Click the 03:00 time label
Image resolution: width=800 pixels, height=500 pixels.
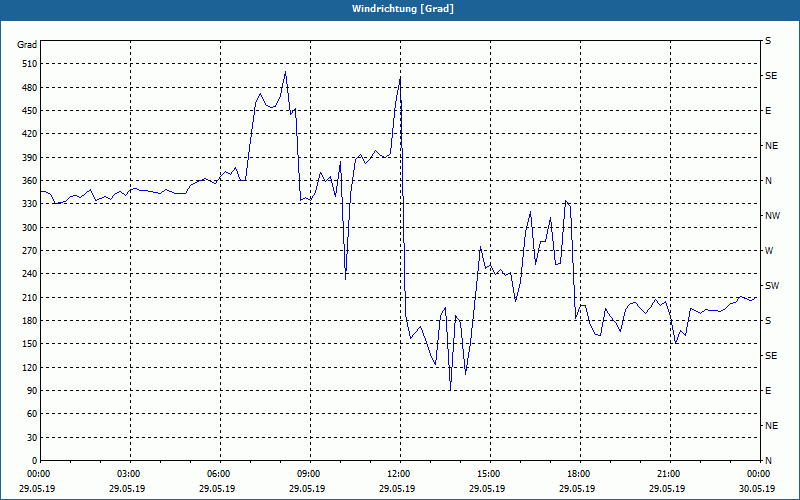(x=130, y=474)
